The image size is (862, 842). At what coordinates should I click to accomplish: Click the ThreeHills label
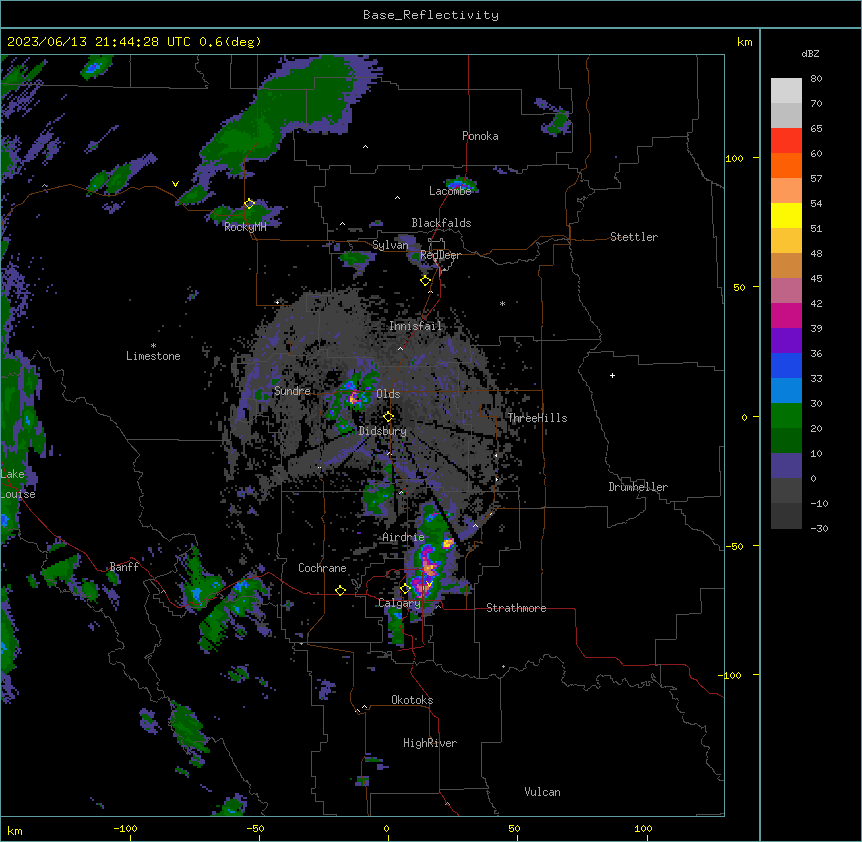click(x=537, y=418)
